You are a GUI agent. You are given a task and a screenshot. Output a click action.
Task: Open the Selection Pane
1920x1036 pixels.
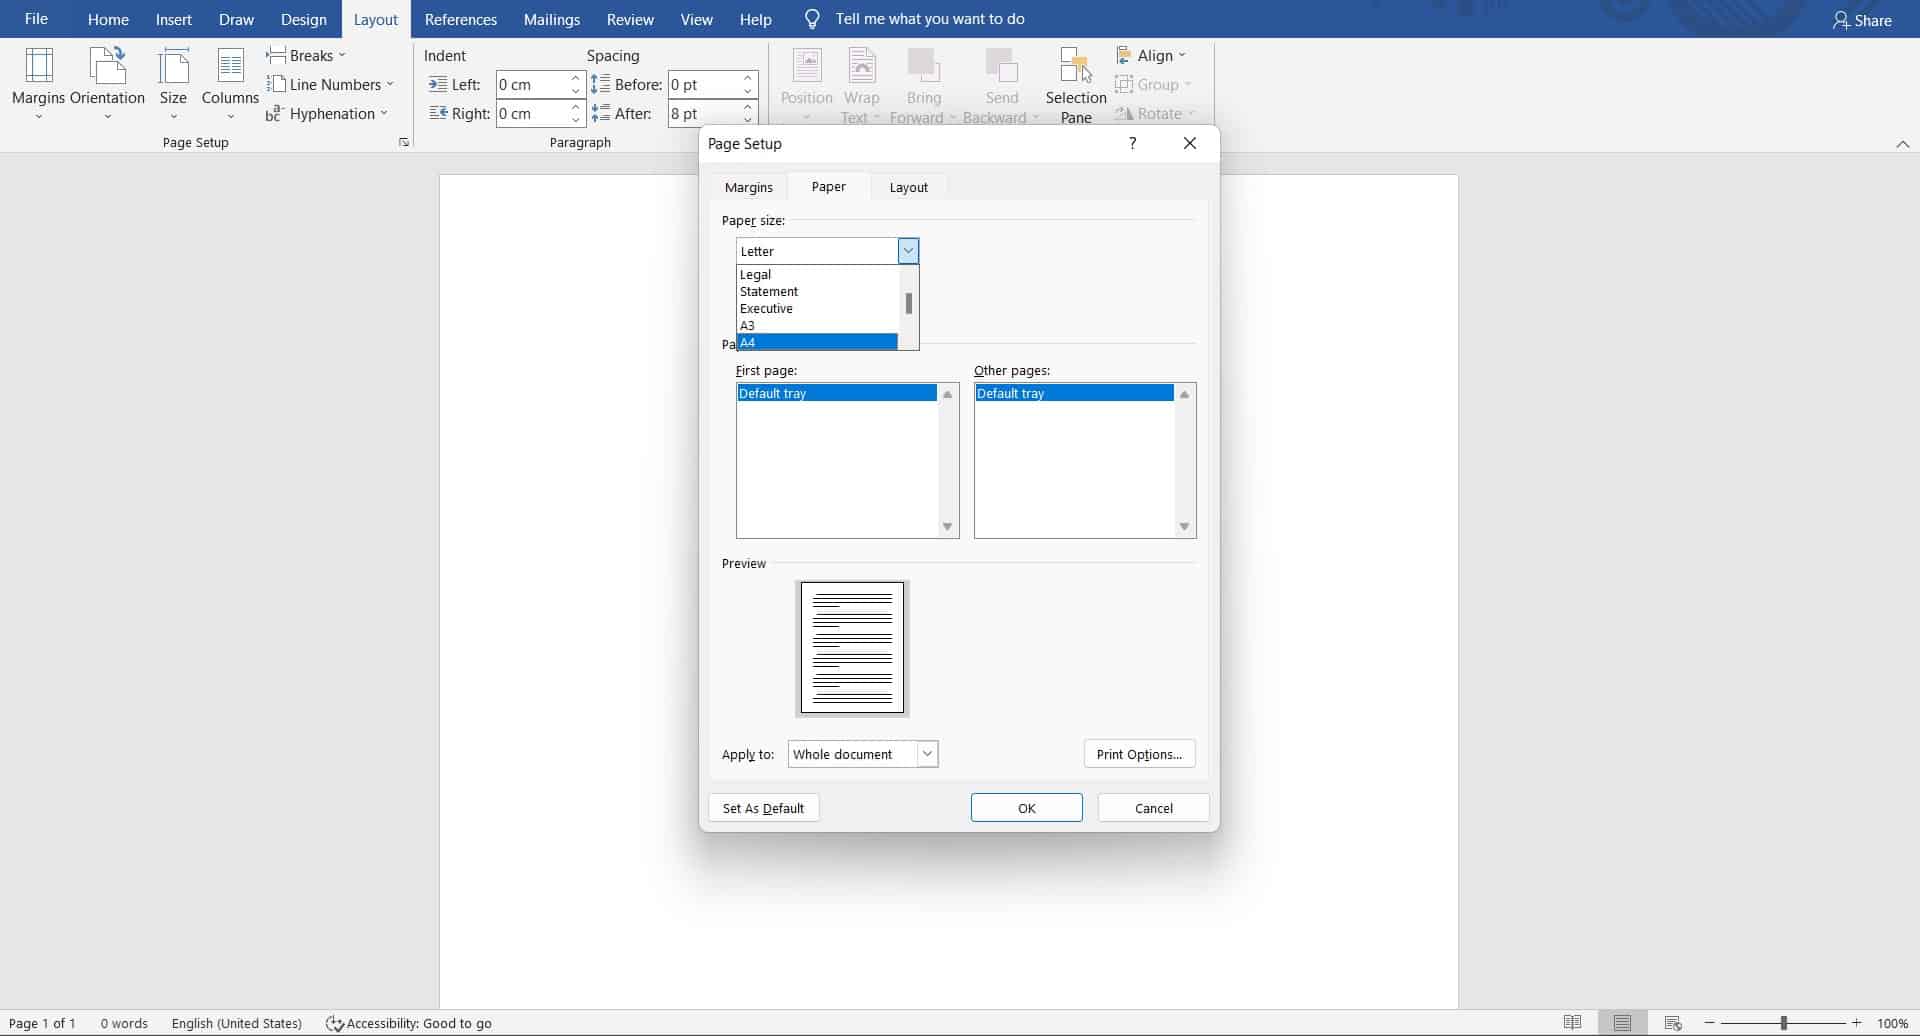coord(1075,84)
